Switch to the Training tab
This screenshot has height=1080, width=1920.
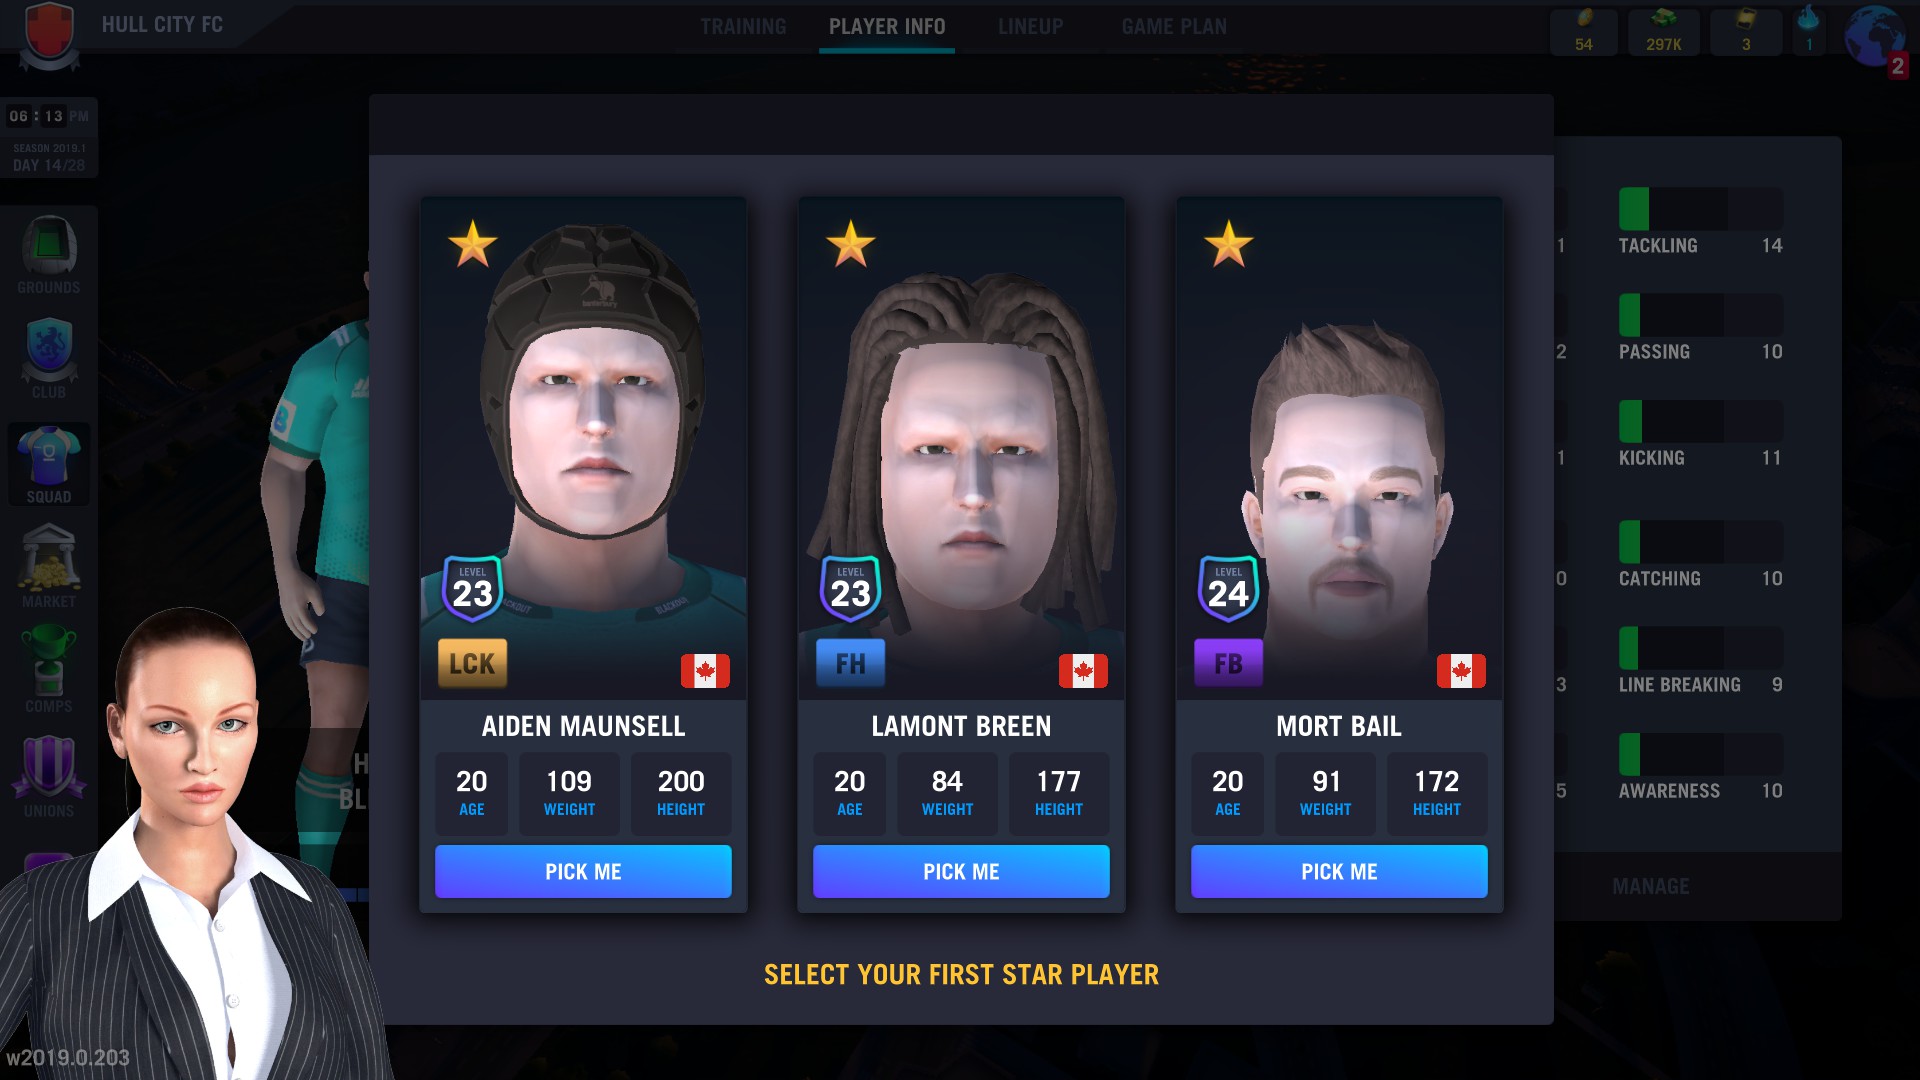pos(743,27)
